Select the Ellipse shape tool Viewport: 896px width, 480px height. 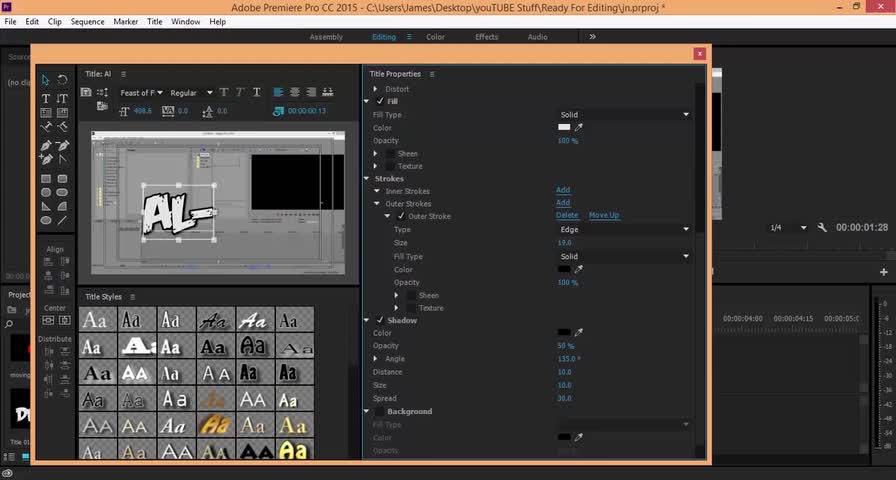click(x=46, y=220)
